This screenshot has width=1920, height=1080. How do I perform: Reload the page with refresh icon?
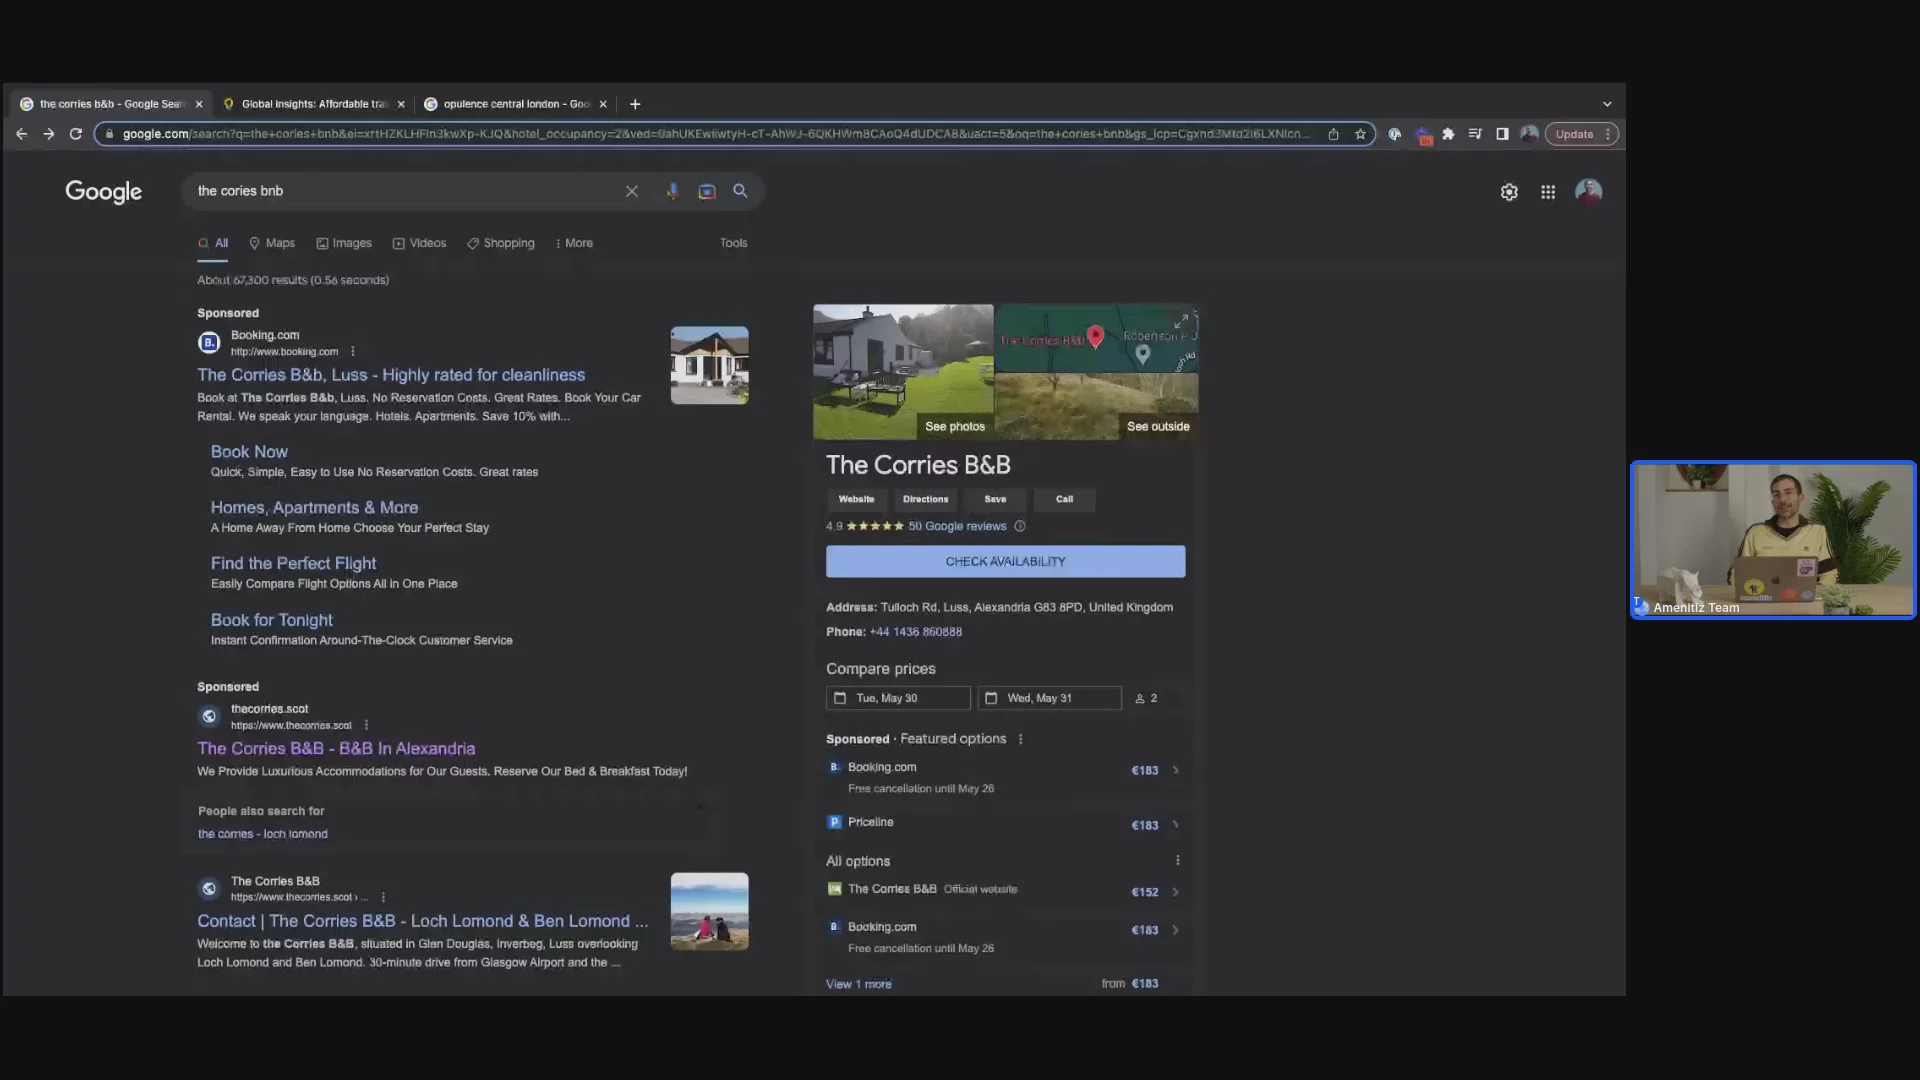coord(75,134)
